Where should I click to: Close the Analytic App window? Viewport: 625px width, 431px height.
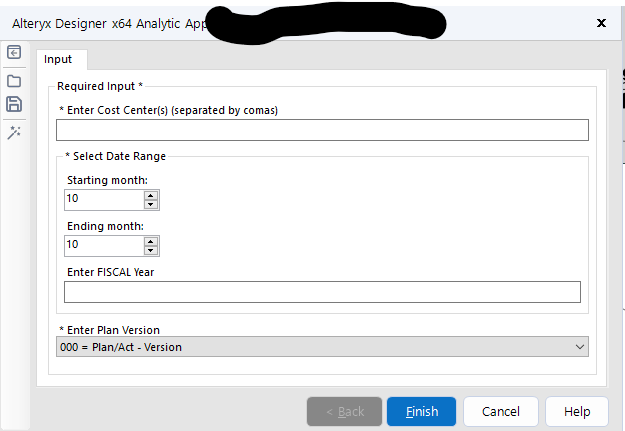pos(601,22)
